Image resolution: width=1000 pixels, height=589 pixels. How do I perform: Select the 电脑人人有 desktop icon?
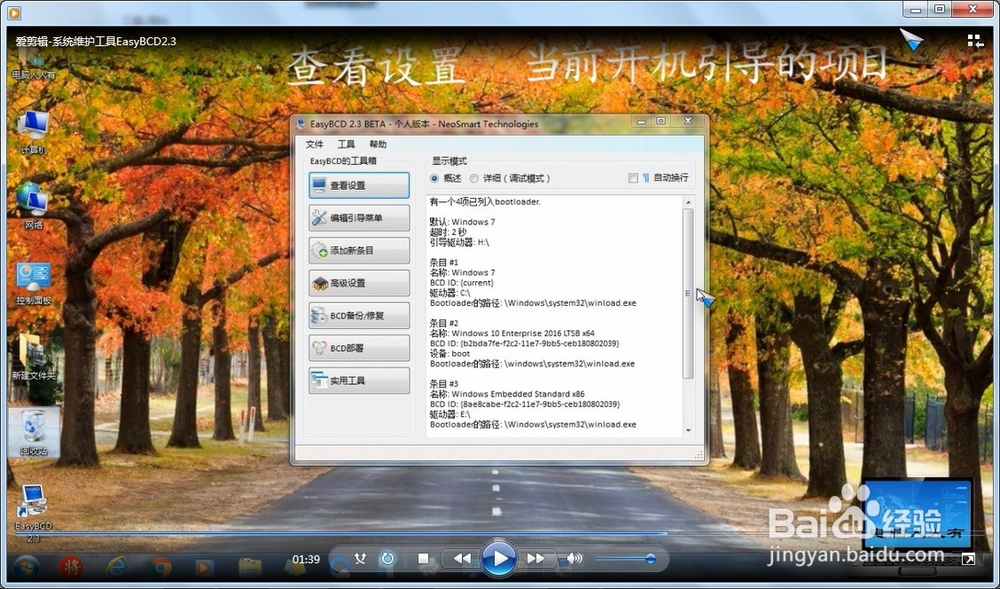pyautogui.click(x=33, y=66)
